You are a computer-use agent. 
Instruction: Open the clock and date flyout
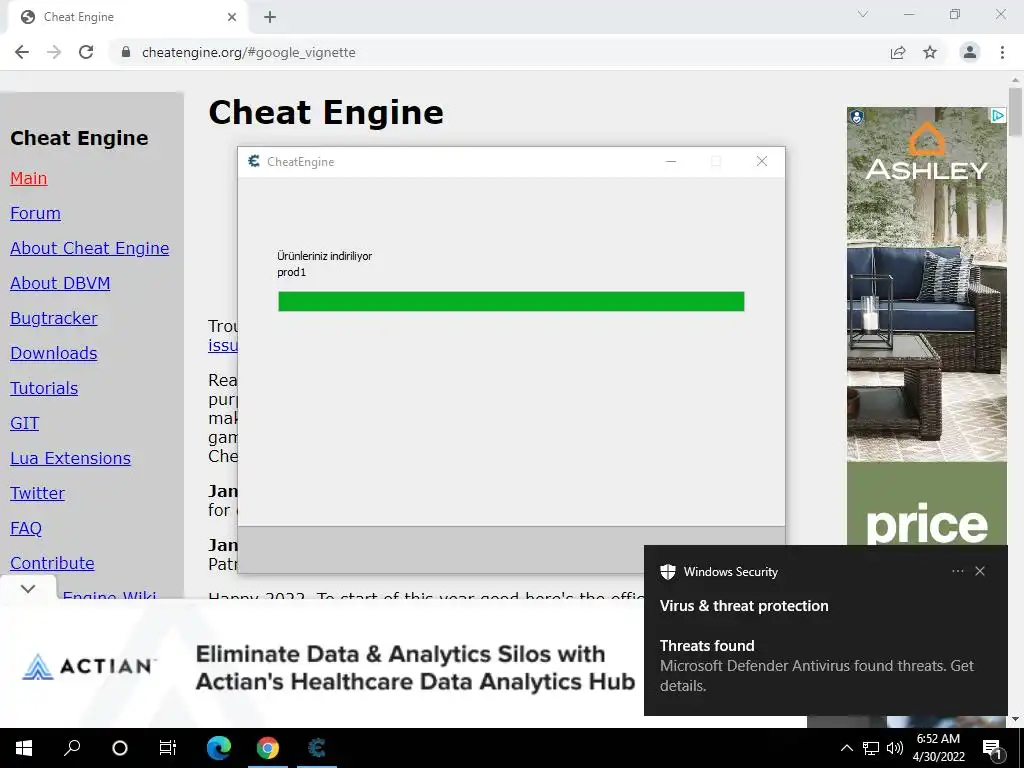(938, 748)
